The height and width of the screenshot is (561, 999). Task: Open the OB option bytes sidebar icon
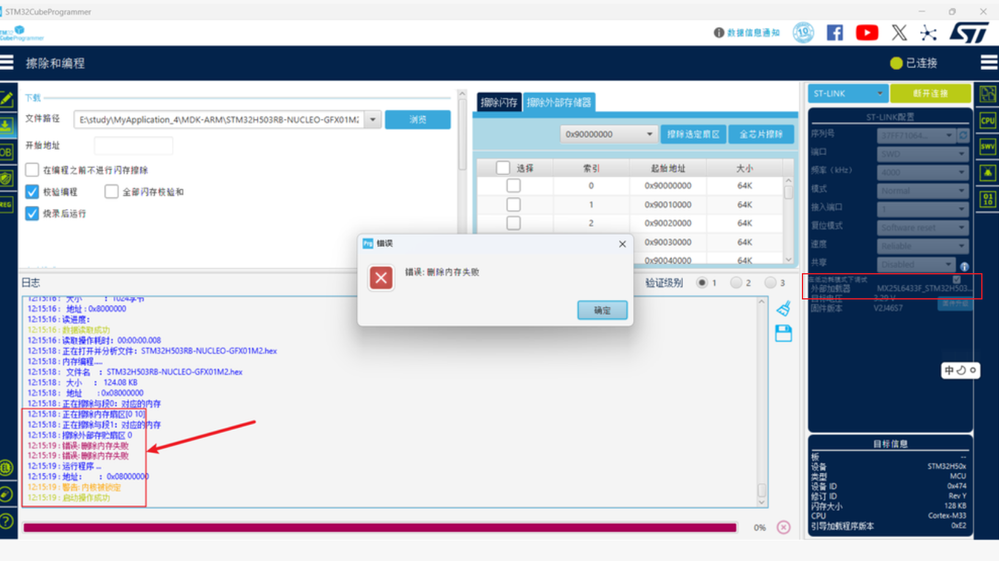(x=6, y=152)
